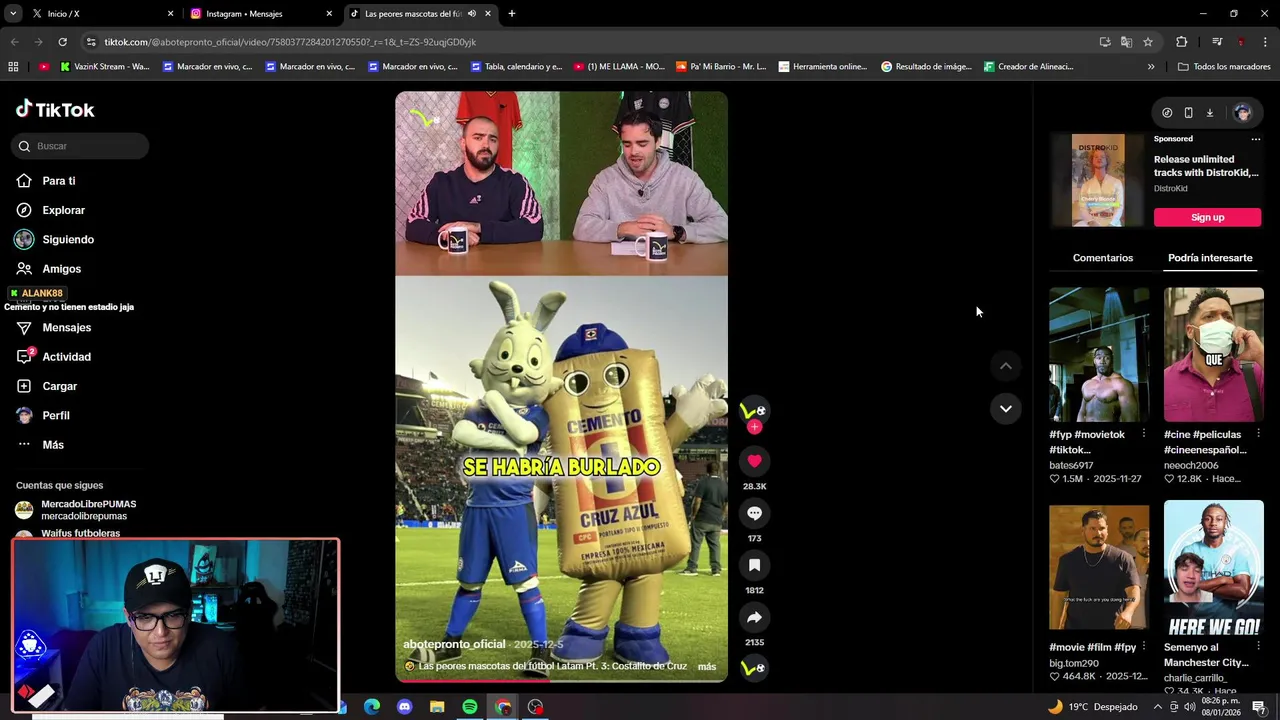Open Chrome three-dot menu

(x=1266, y=42)
